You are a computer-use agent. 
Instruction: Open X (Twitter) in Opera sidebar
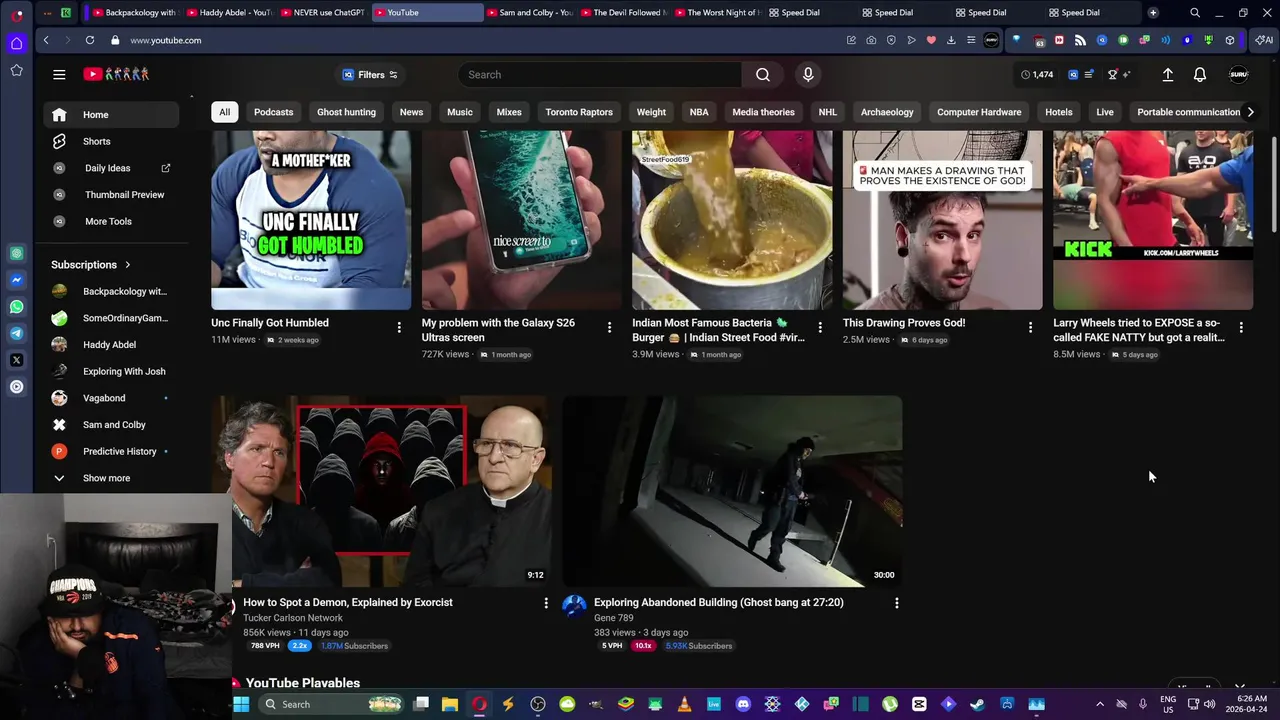(x=17, y=360)
